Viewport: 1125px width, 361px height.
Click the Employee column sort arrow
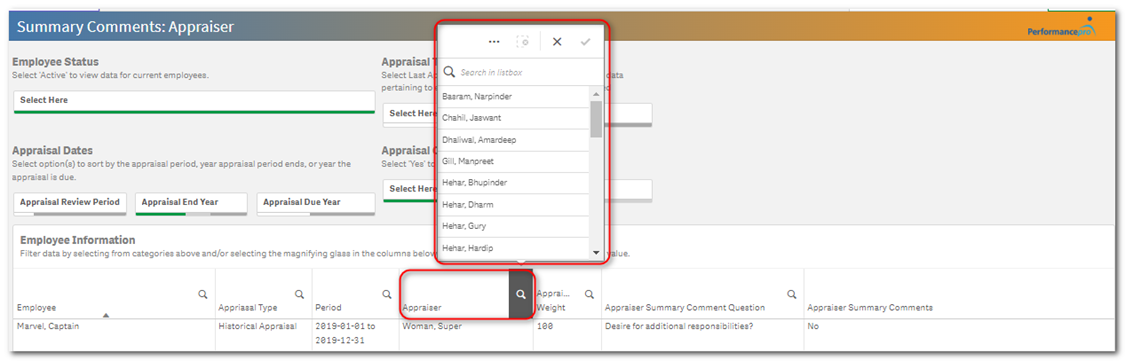point(106,315)
